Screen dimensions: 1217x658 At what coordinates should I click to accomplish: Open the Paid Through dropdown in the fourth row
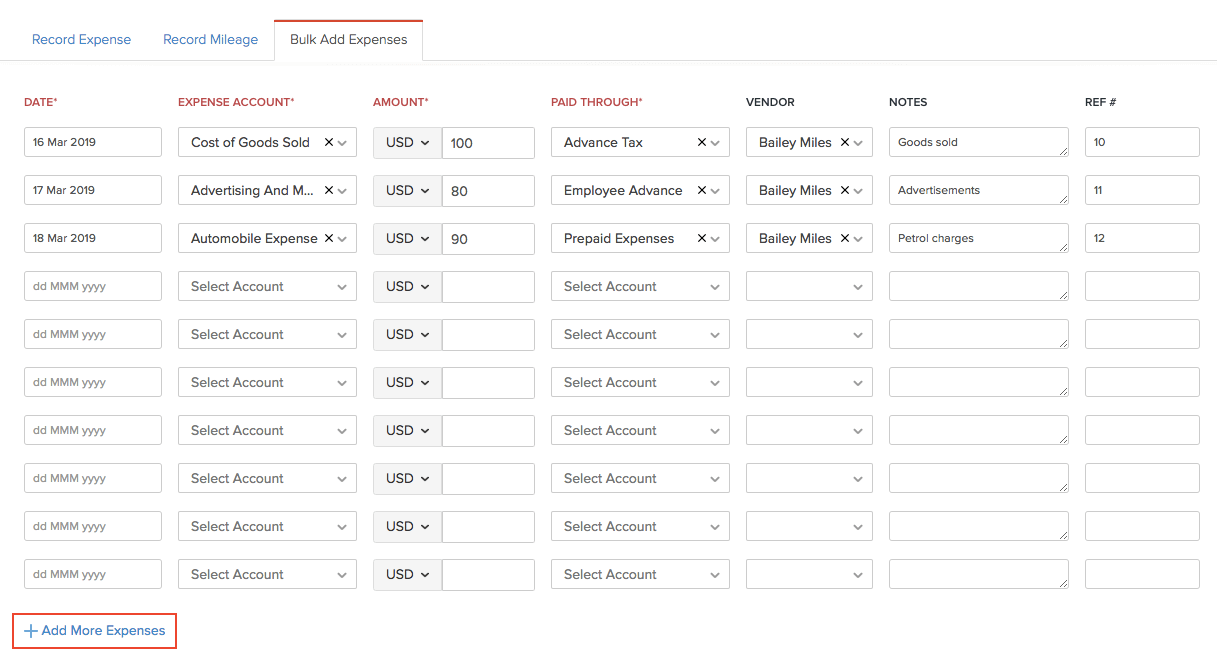point(640,286)
